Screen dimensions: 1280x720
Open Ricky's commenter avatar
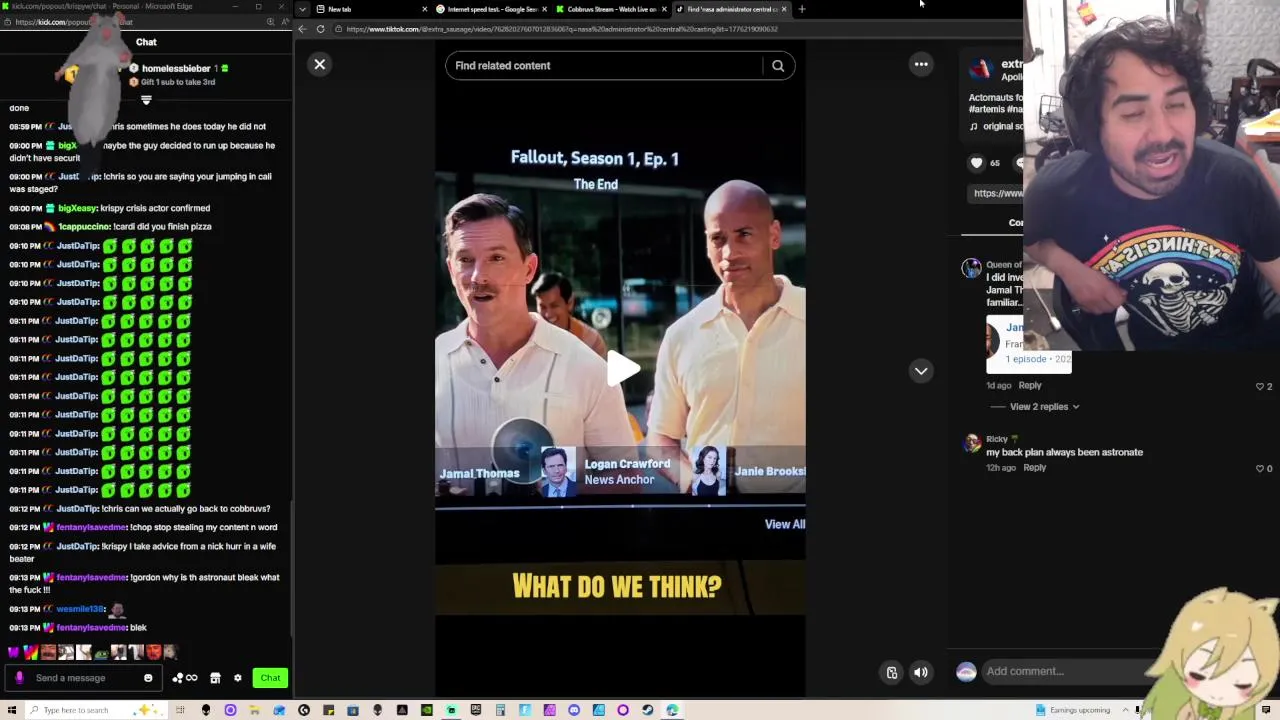pos(972,445)
